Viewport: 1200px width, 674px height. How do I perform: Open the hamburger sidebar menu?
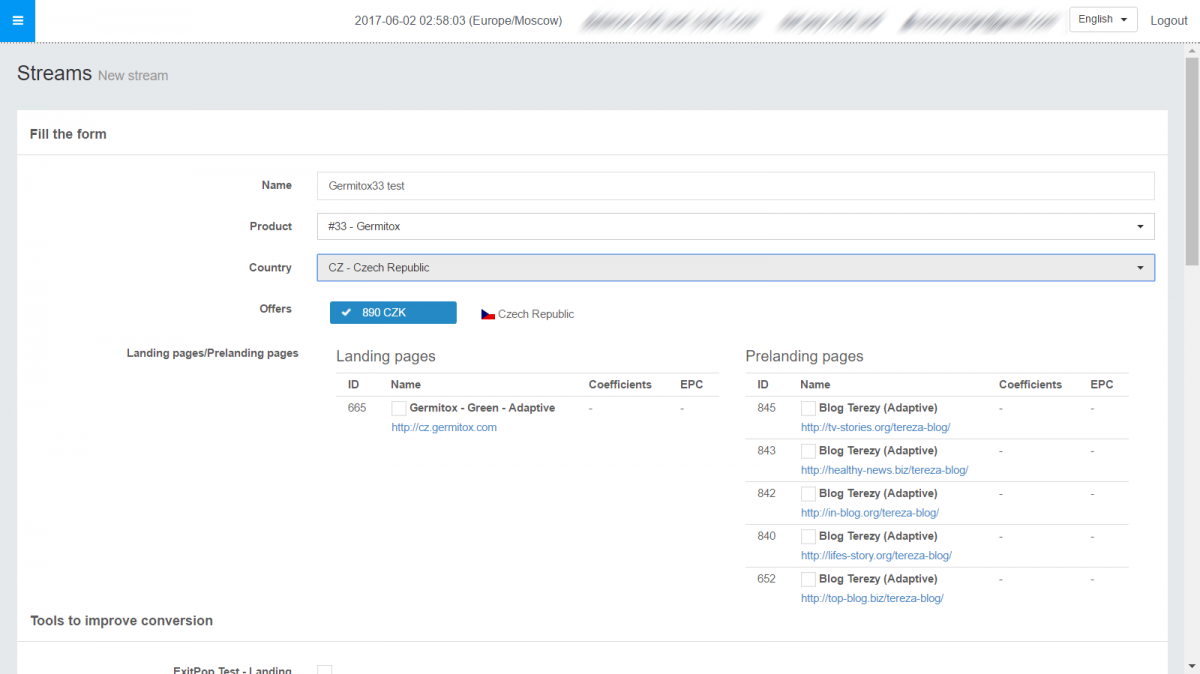point(17,21)
